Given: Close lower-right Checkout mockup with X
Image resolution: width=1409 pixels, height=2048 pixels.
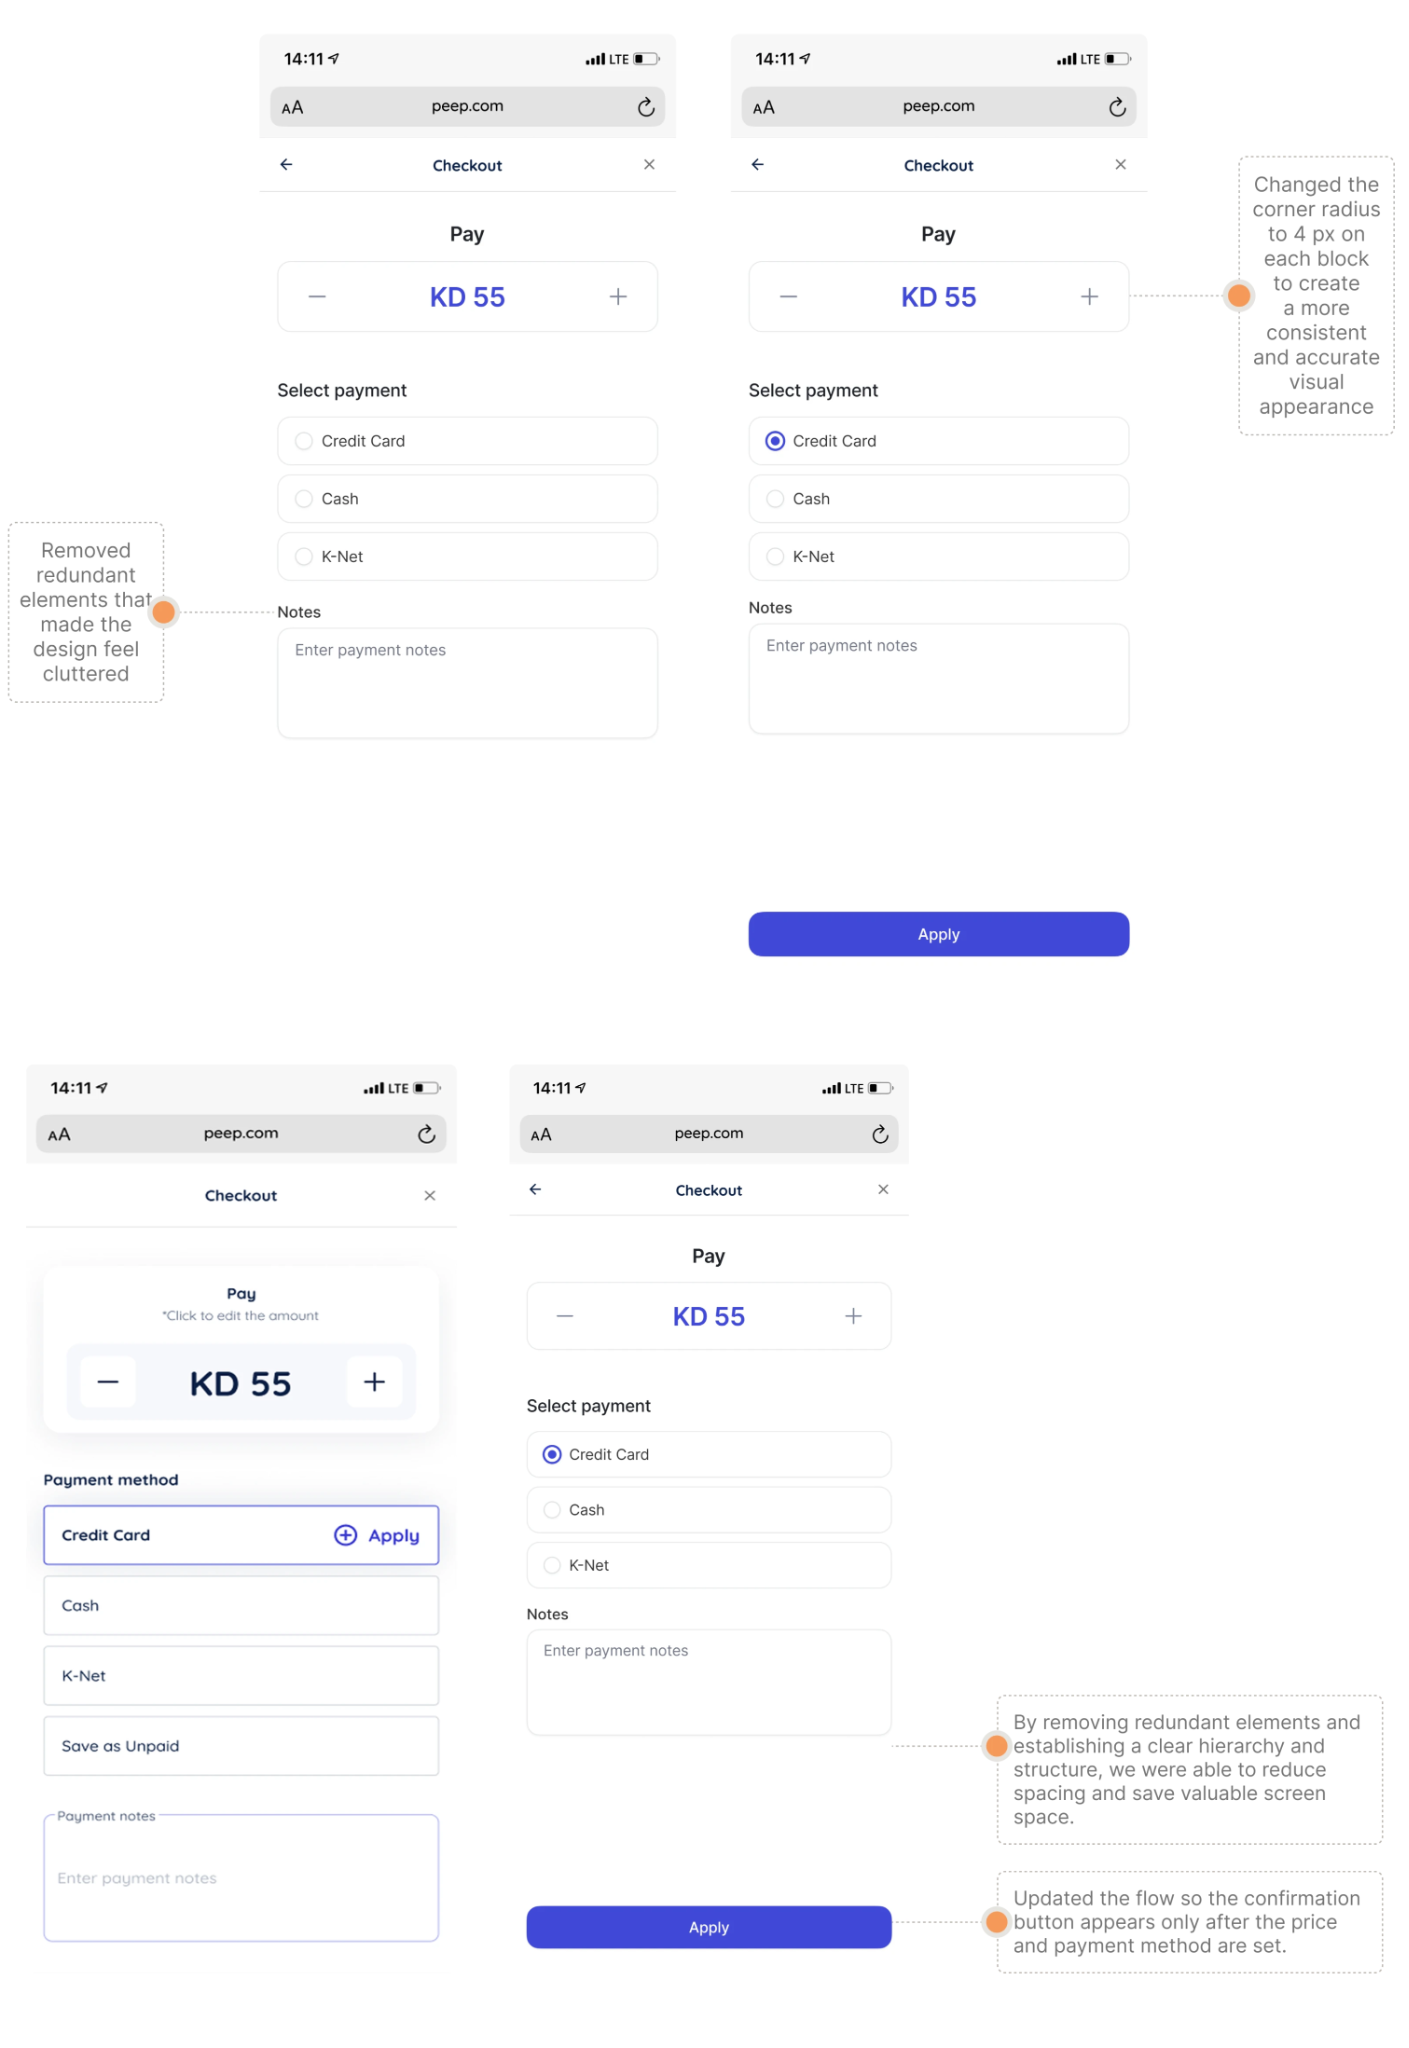Looking at the screenshot, I should pos(883,1189).
